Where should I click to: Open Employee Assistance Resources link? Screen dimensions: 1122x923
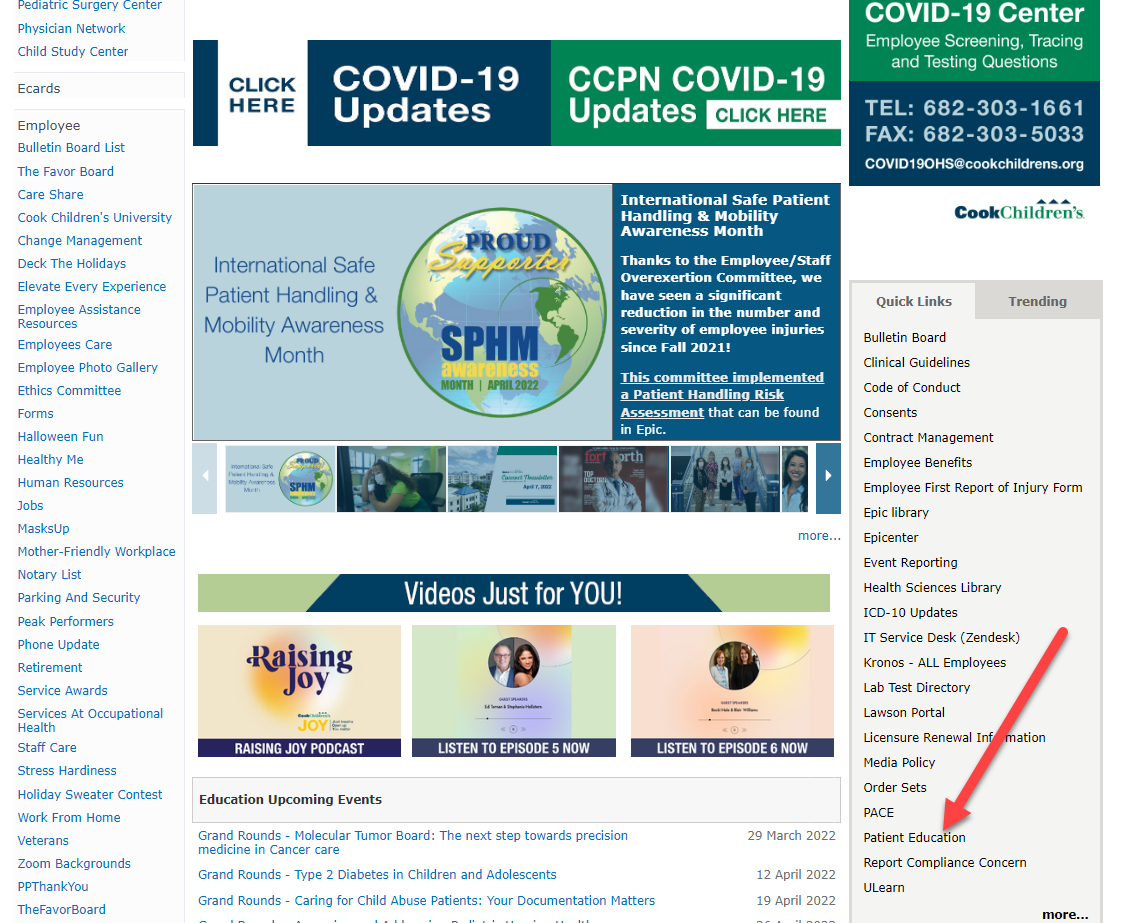(x=79, y=316)
